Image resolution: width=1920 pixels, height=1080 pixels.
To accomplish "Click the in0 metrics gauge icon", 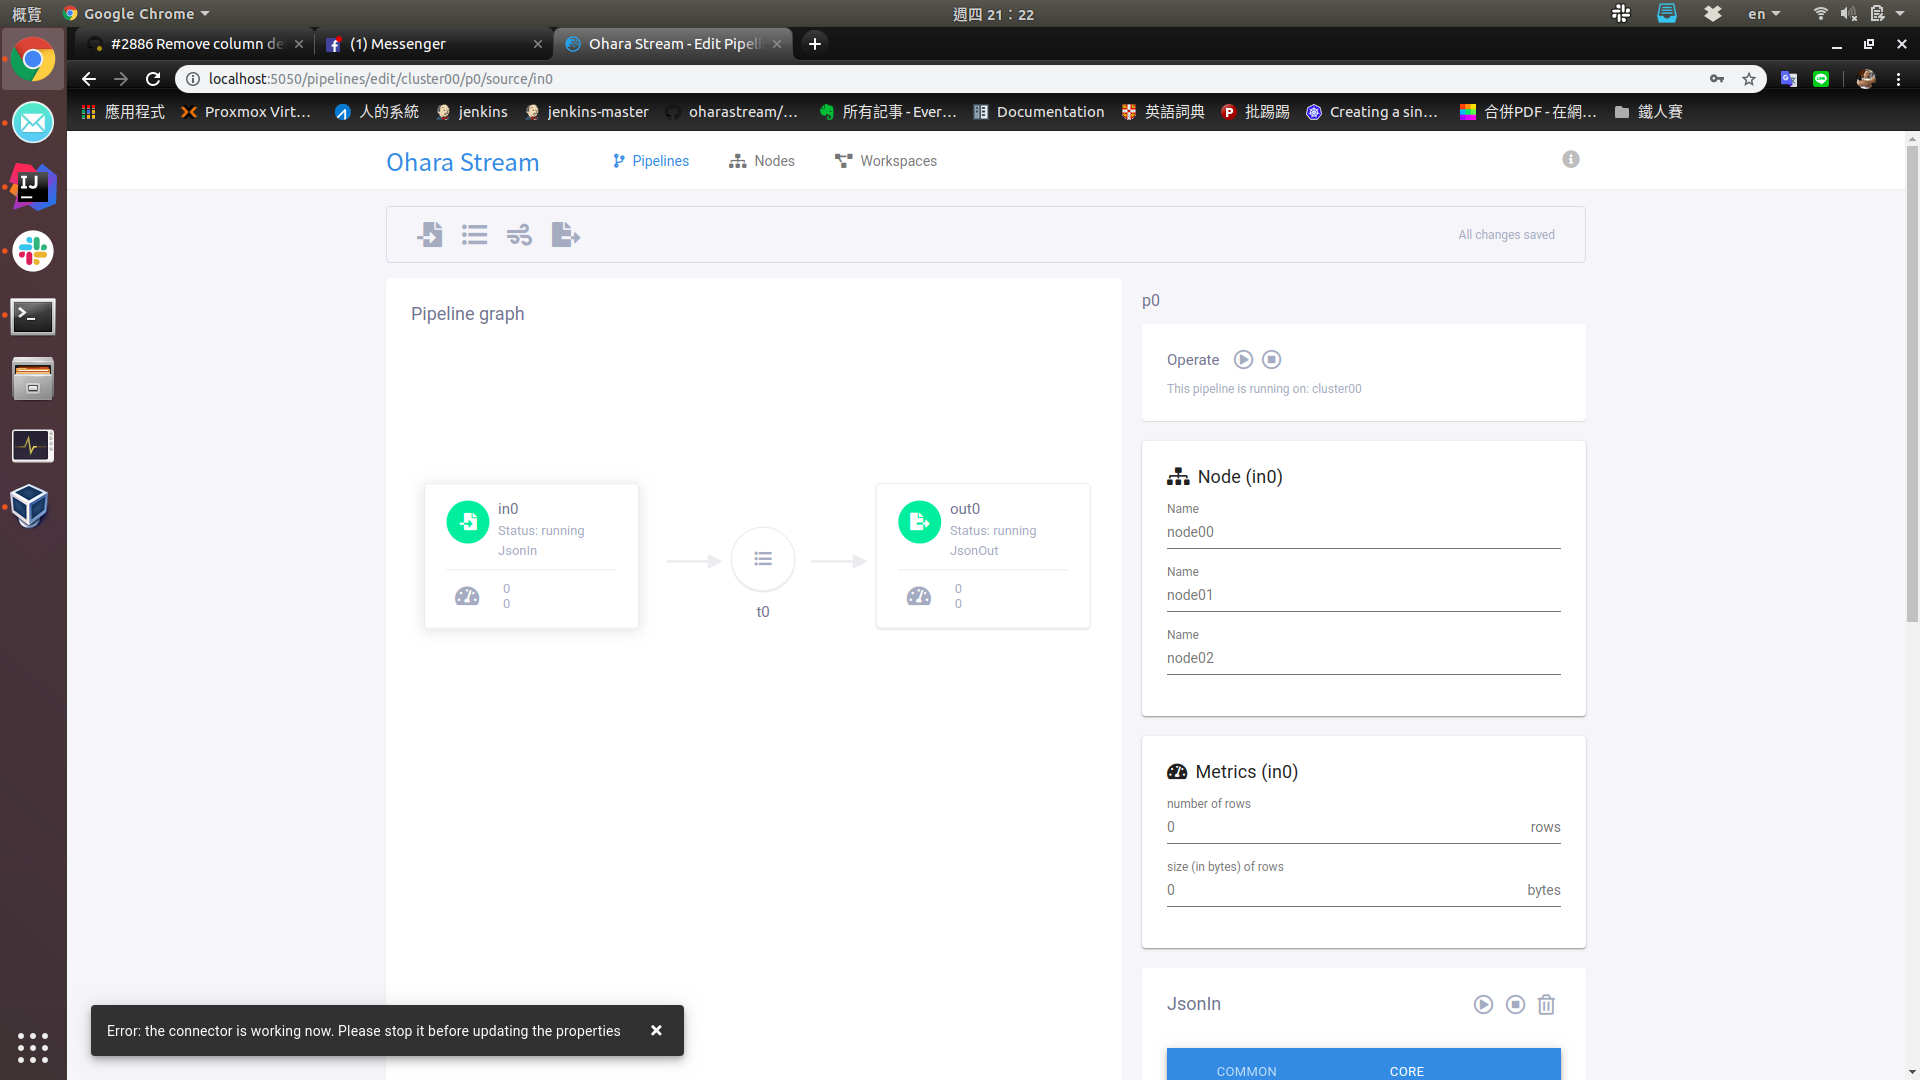I will point(467,596).
